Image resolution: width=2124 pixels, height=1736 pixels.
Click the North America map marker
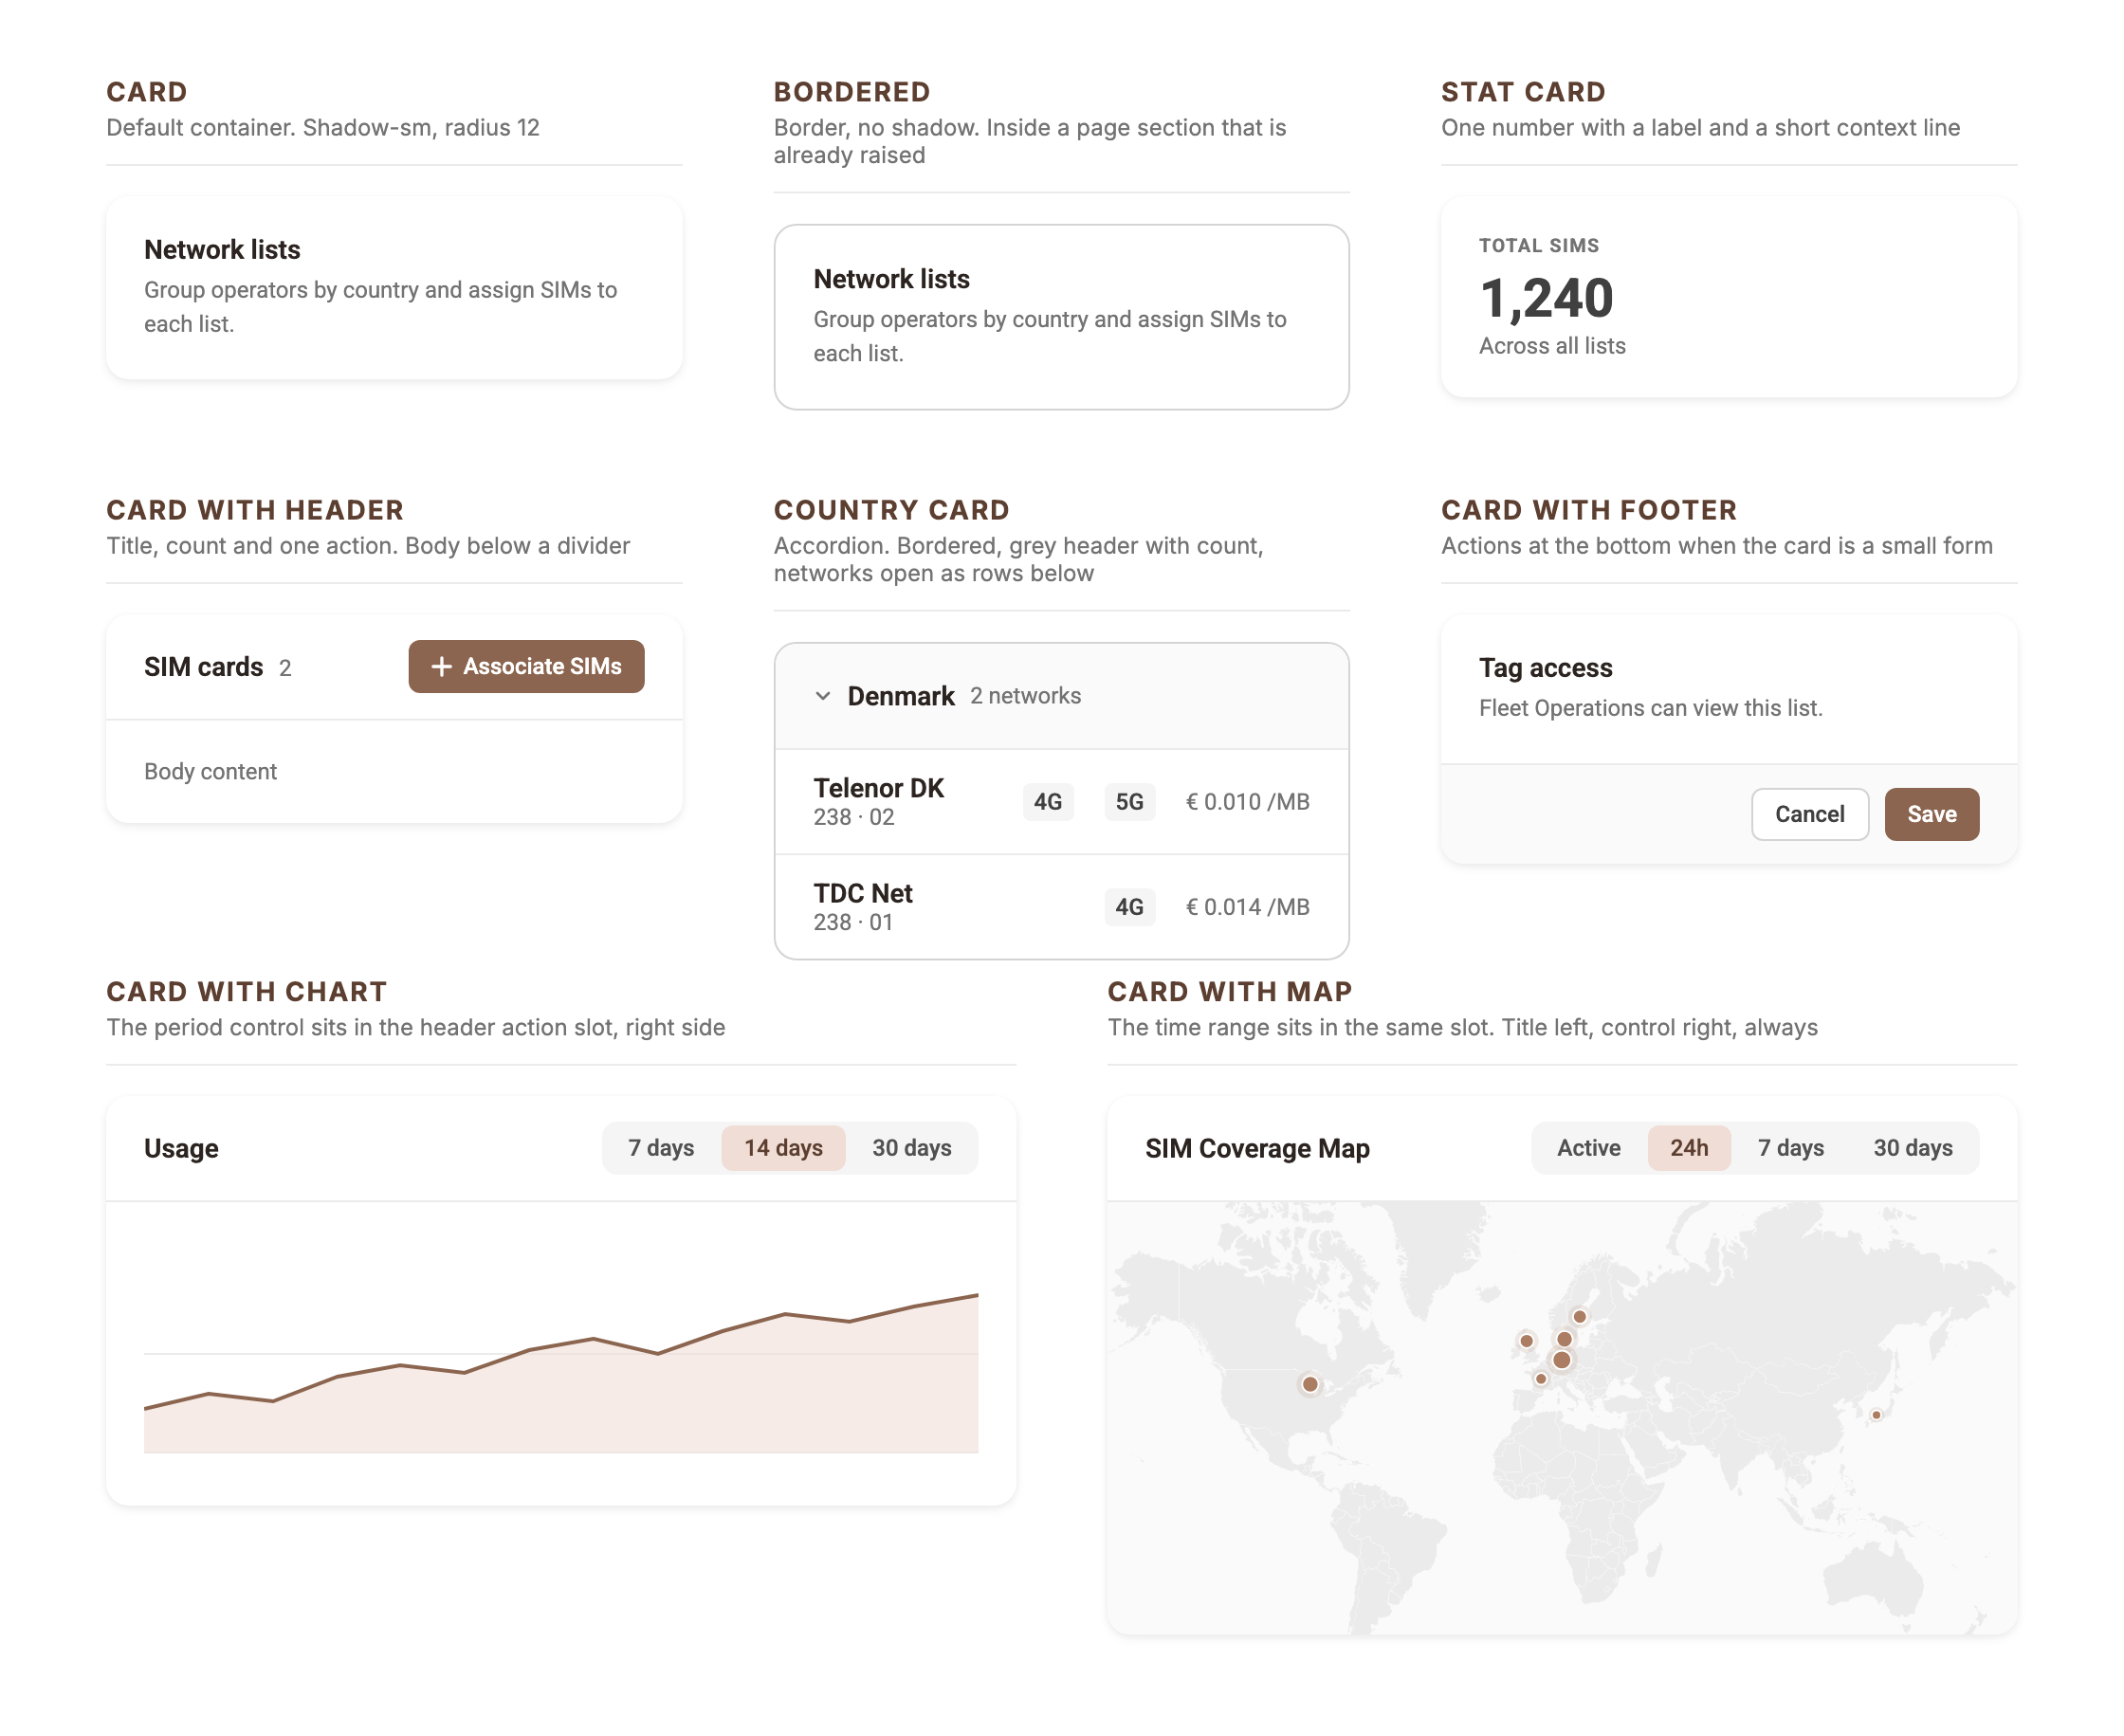coord(1309,1385)
